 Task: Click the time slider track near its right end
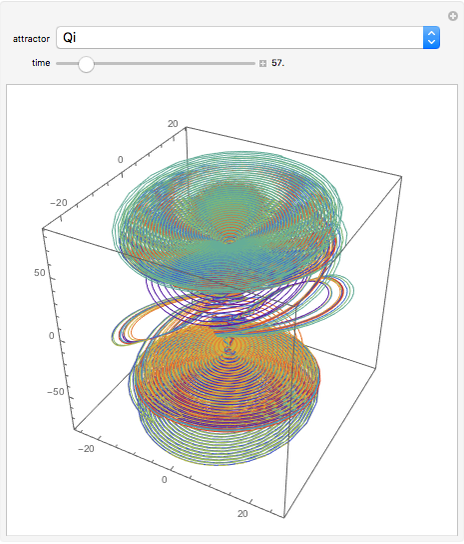tap(248, 63)
